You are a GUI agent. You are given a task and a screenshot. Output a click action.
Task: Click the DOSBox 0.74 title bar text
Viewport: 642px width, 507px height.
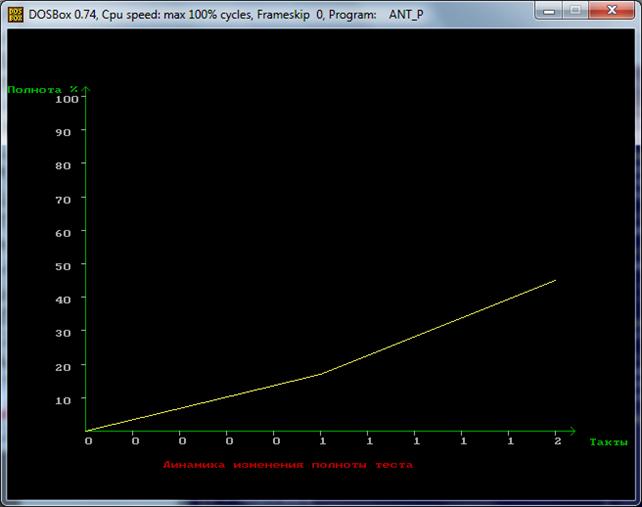tap(226, 15)
